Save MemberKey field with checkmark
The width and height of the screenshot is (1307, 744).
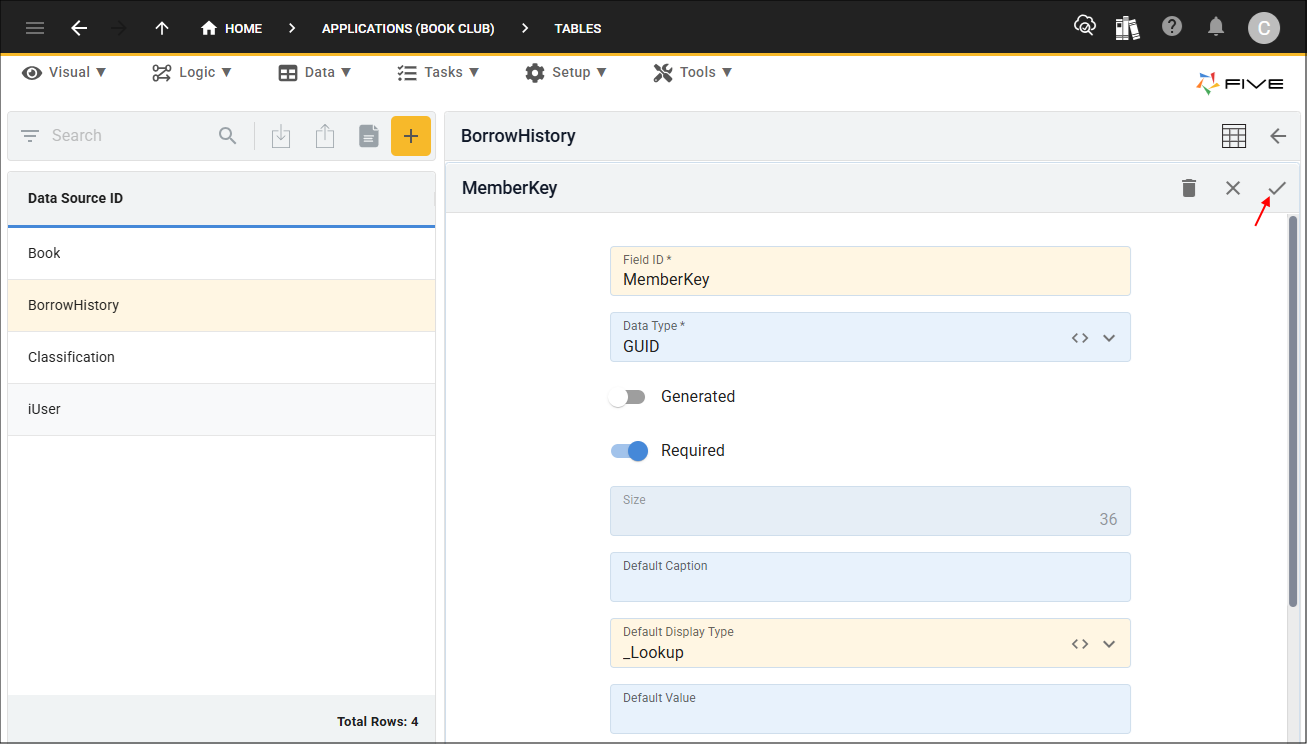pyautogui.click(x=1277, y=188)
